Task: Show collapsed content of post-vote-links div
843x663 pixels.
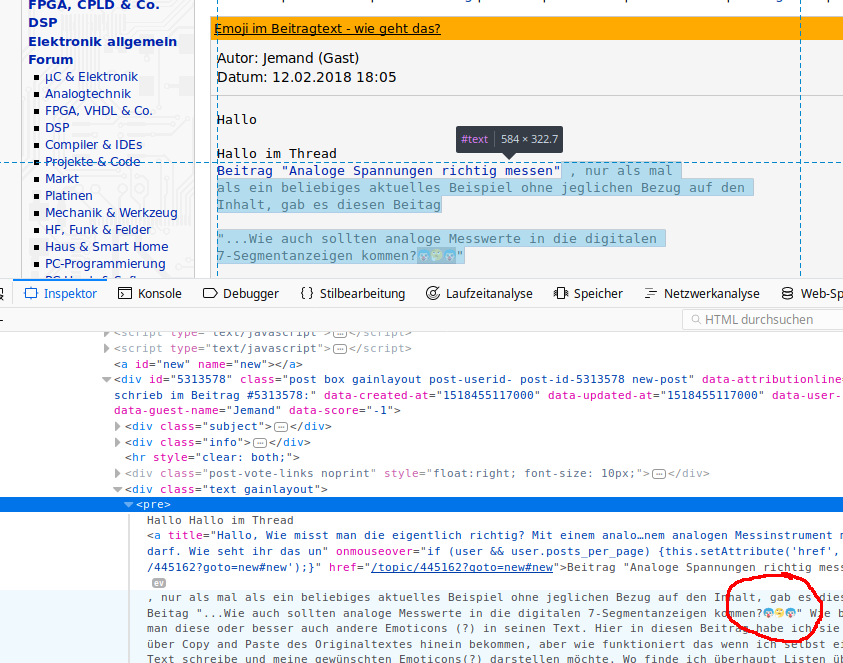Action: pos(659,474)
